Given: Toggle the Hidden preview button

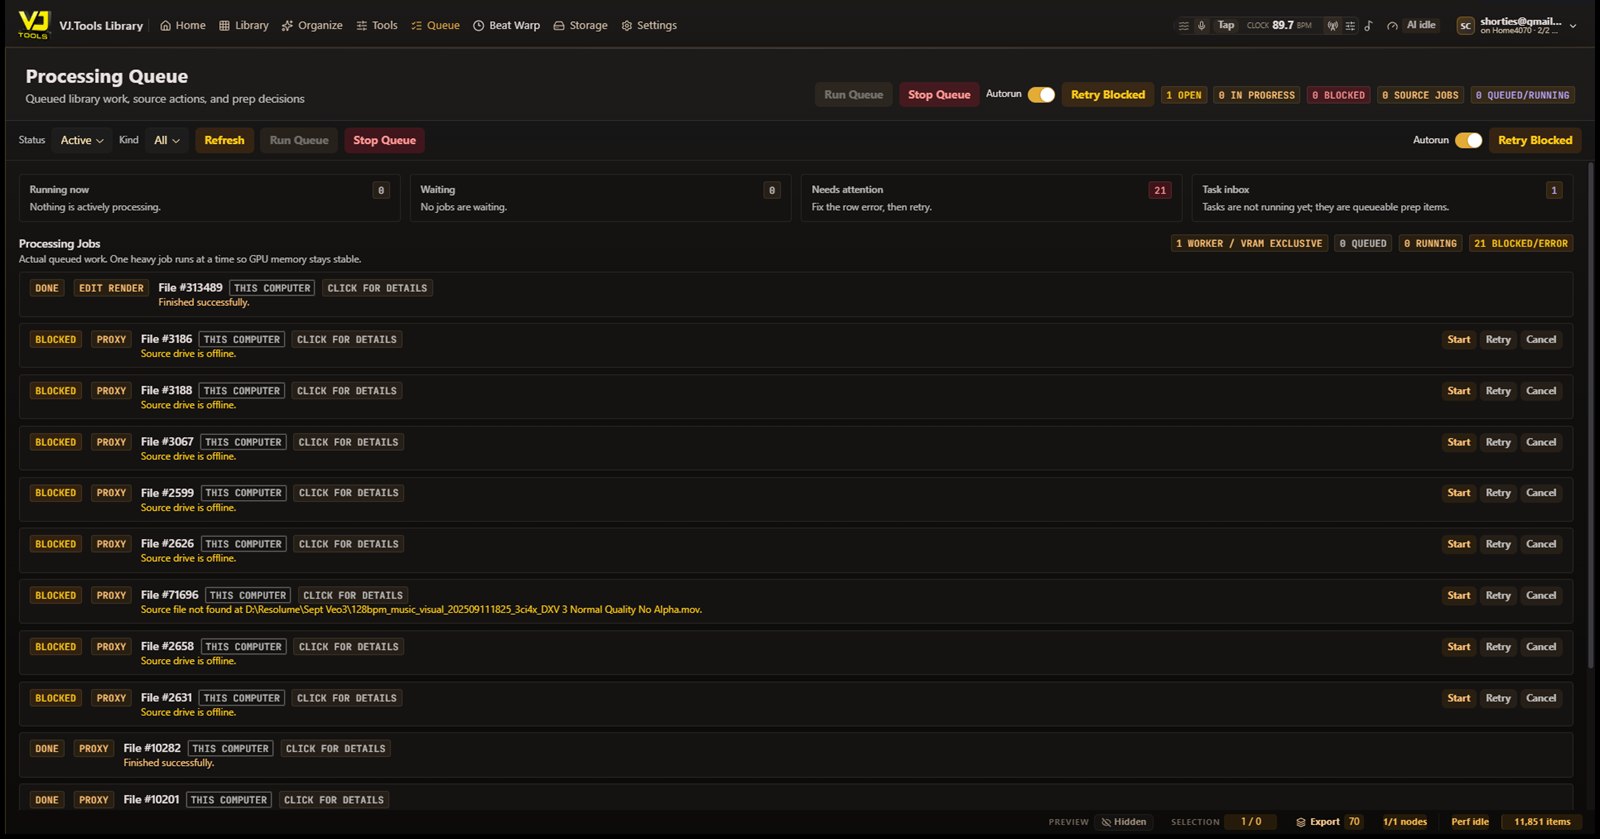Looking at the screenshot, I should tap(1123, 822).
